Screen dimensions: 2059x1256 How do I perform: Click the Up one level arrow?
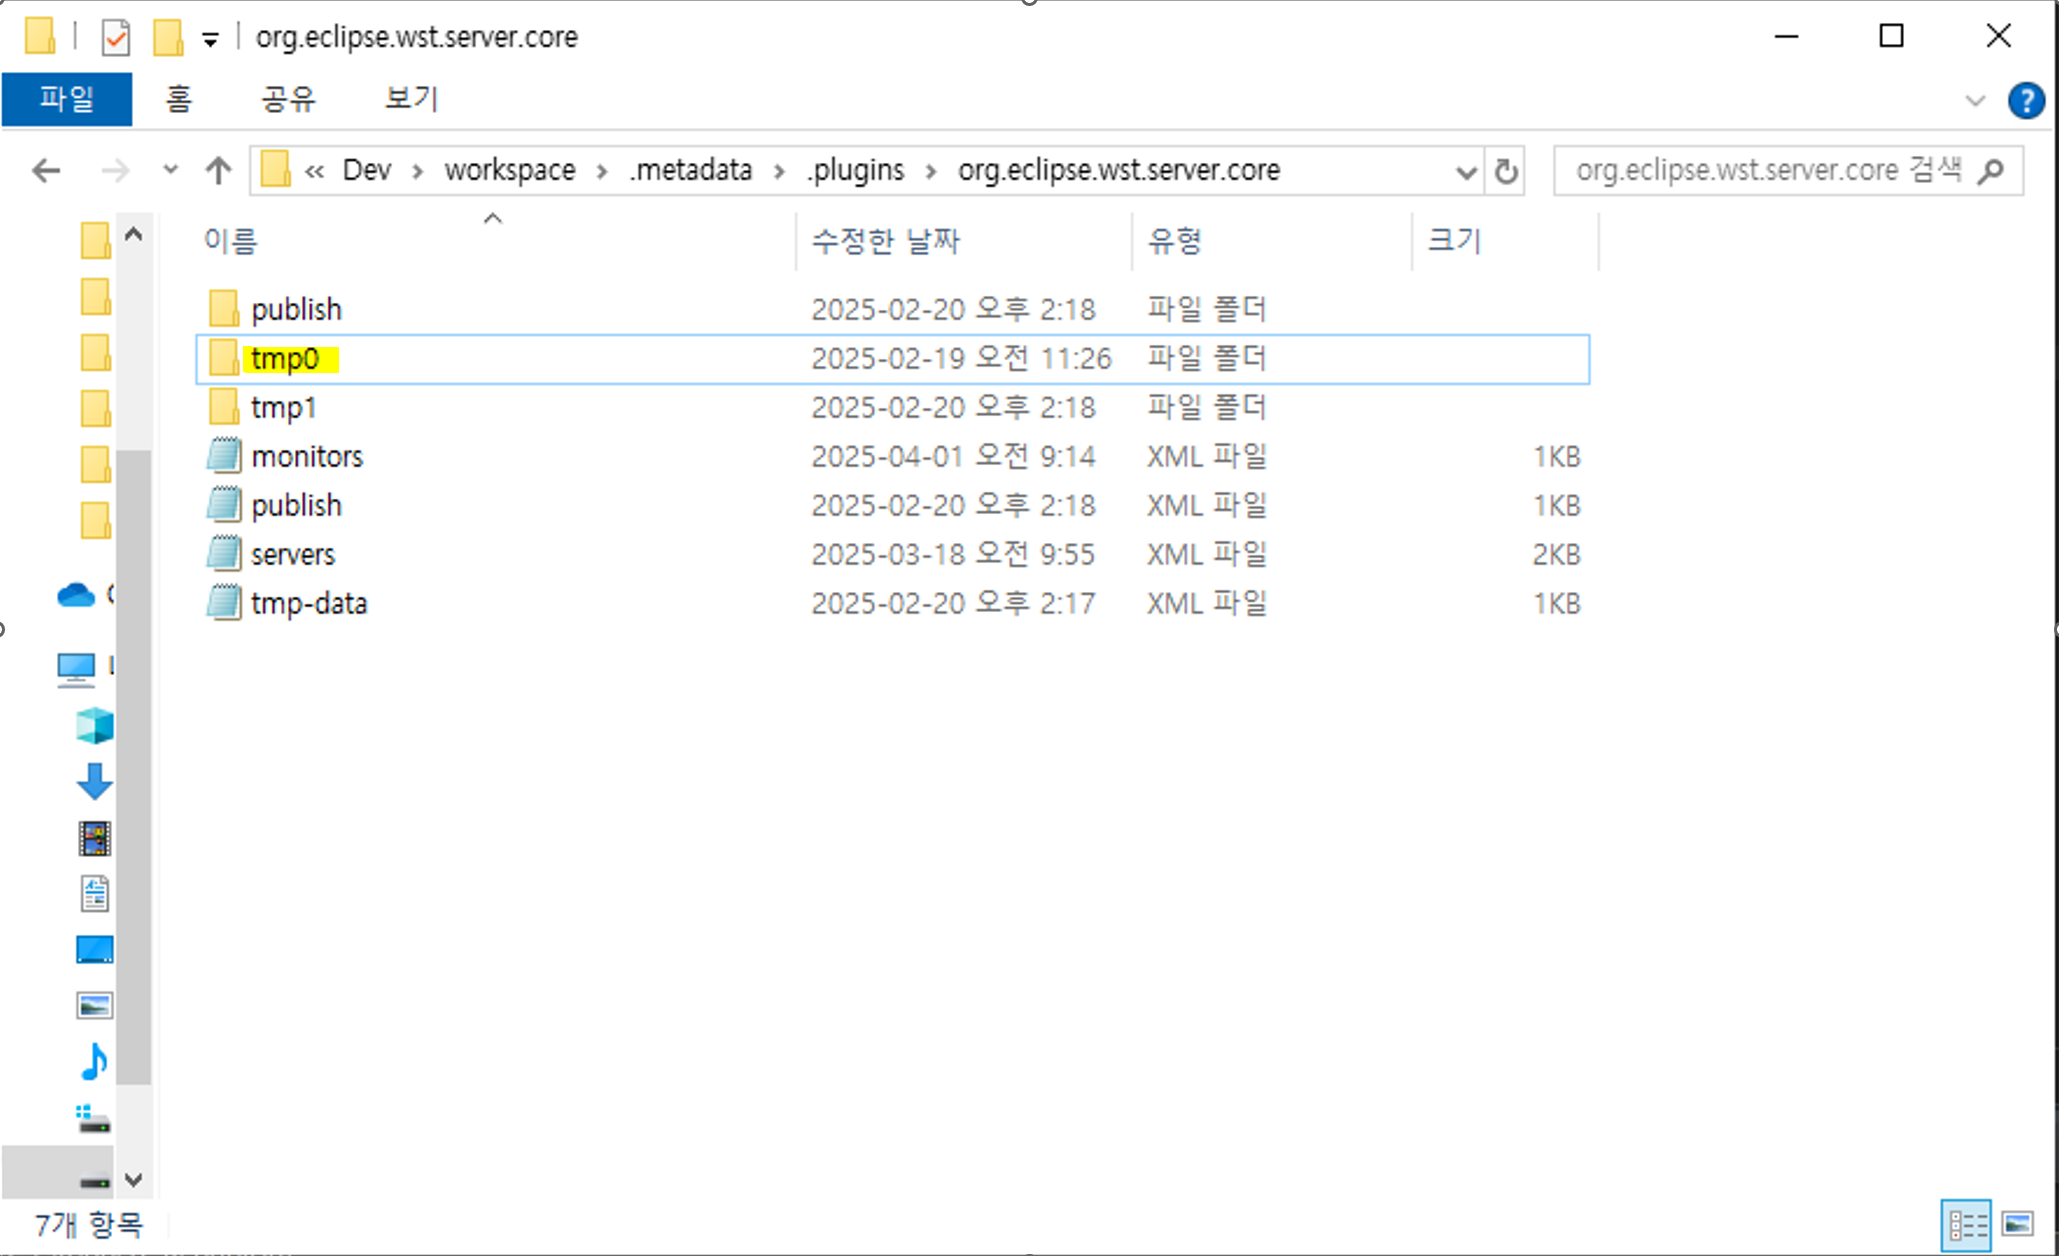[x=218, y=171]
